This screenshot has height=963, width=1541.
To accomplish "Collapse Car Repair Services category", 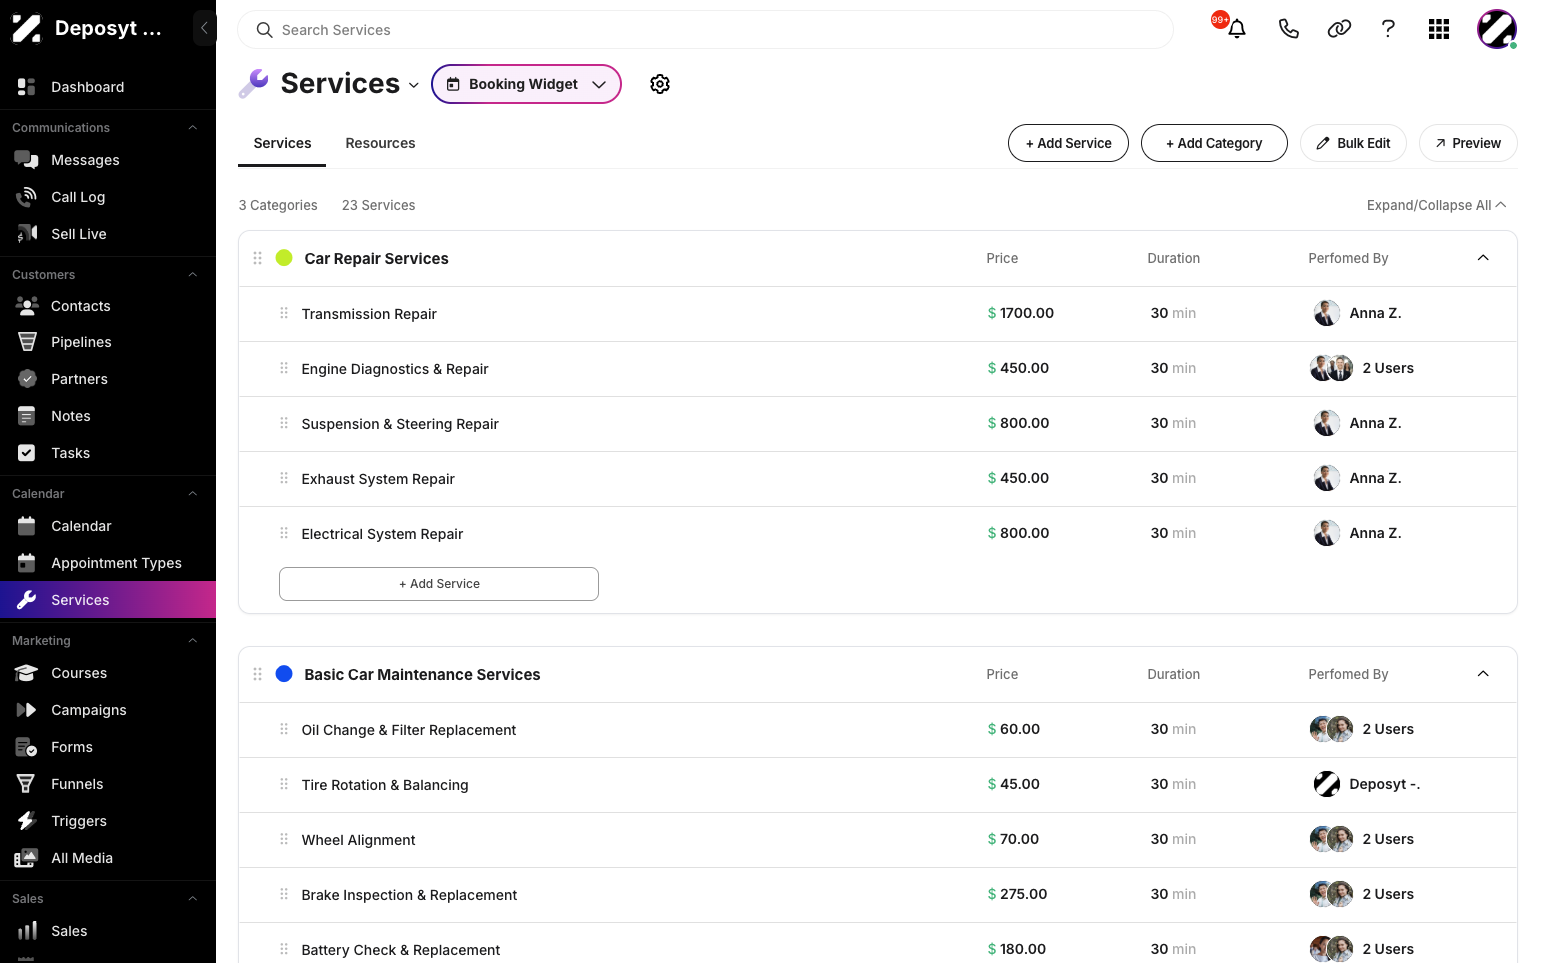I will pos(1483,258).
